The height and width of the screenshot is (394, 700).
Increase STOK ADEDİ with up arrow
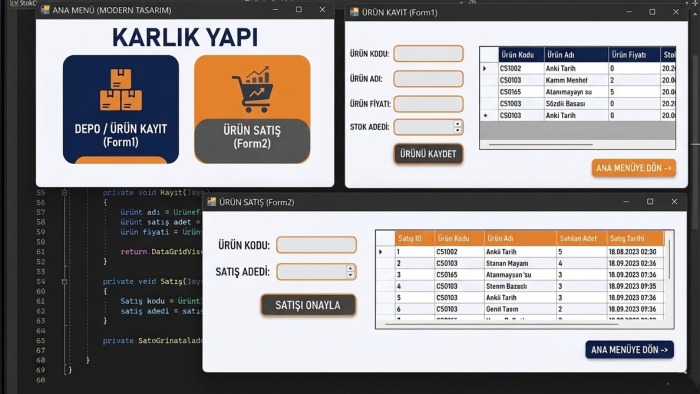[458, 124]
